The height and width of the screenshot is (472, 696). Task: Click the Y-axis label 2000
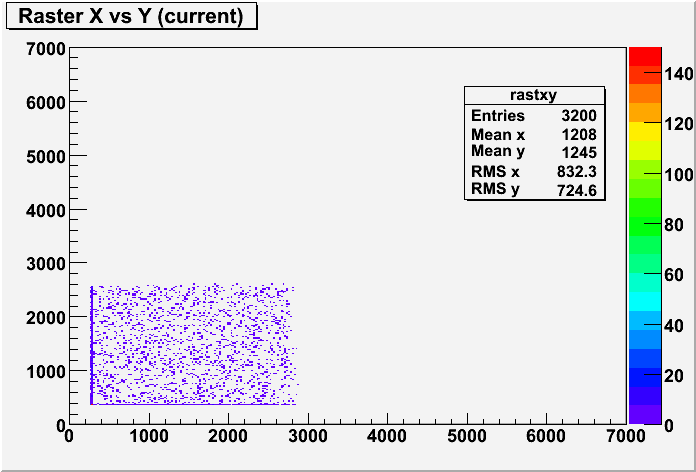45,317
